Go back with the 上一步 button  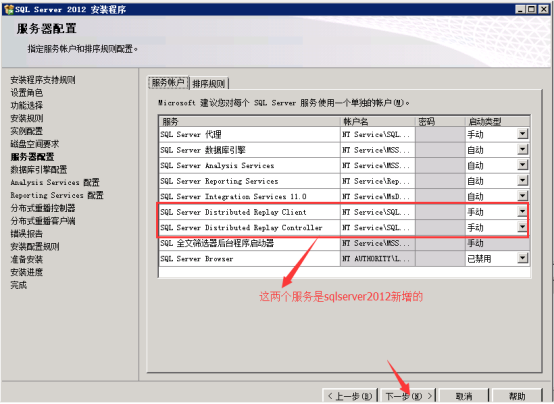click(x=350, y=396)
